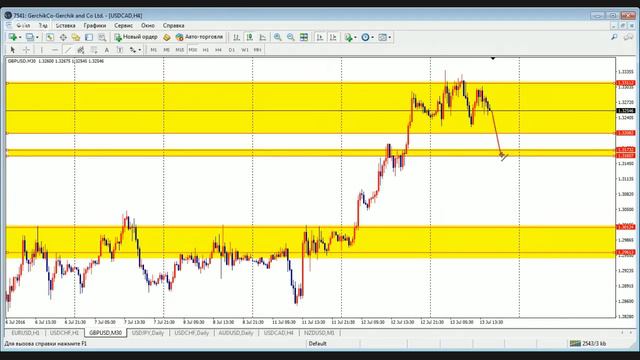Select the Crosshair tool
The width and height of the screenshot is (640, 360).
(26, 50)
